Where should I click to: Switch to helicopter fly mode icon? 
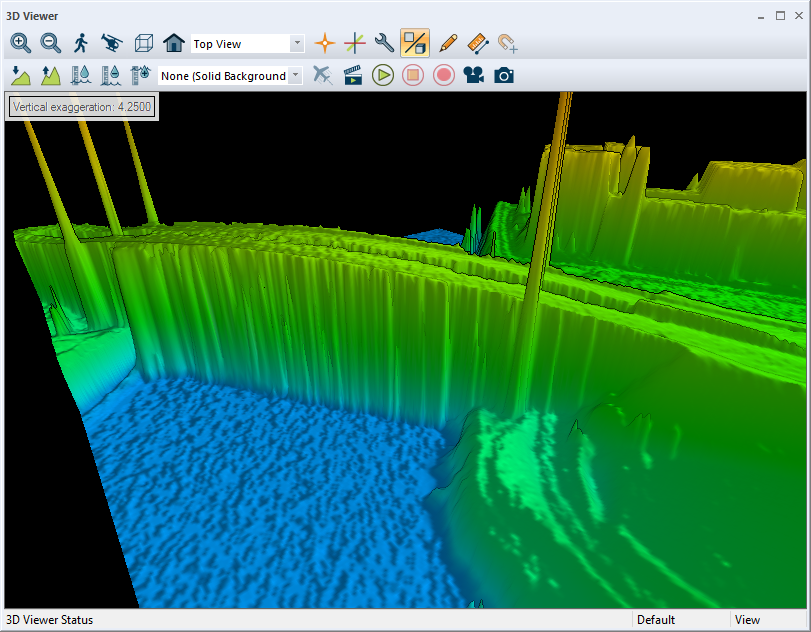pyautogui.click(x=112, y=43)
